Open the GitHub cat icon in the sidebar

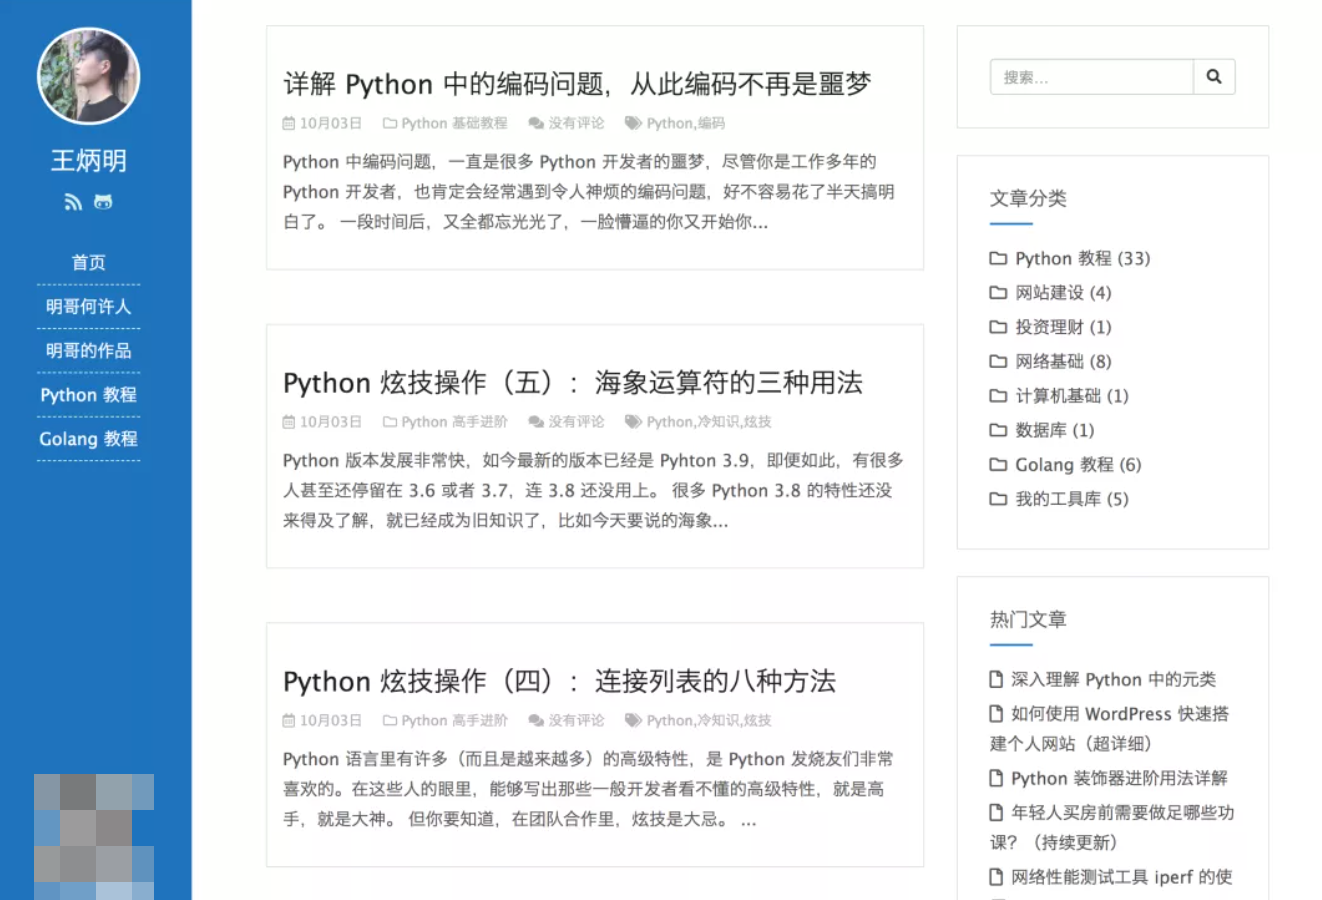tap(103, 202)
